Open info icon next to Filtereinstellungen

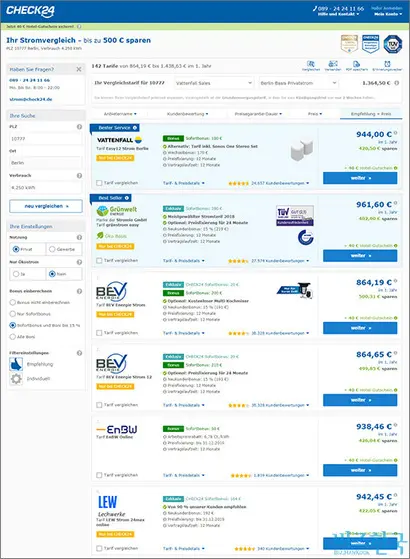pyautogui.click(x=79, y=353)
